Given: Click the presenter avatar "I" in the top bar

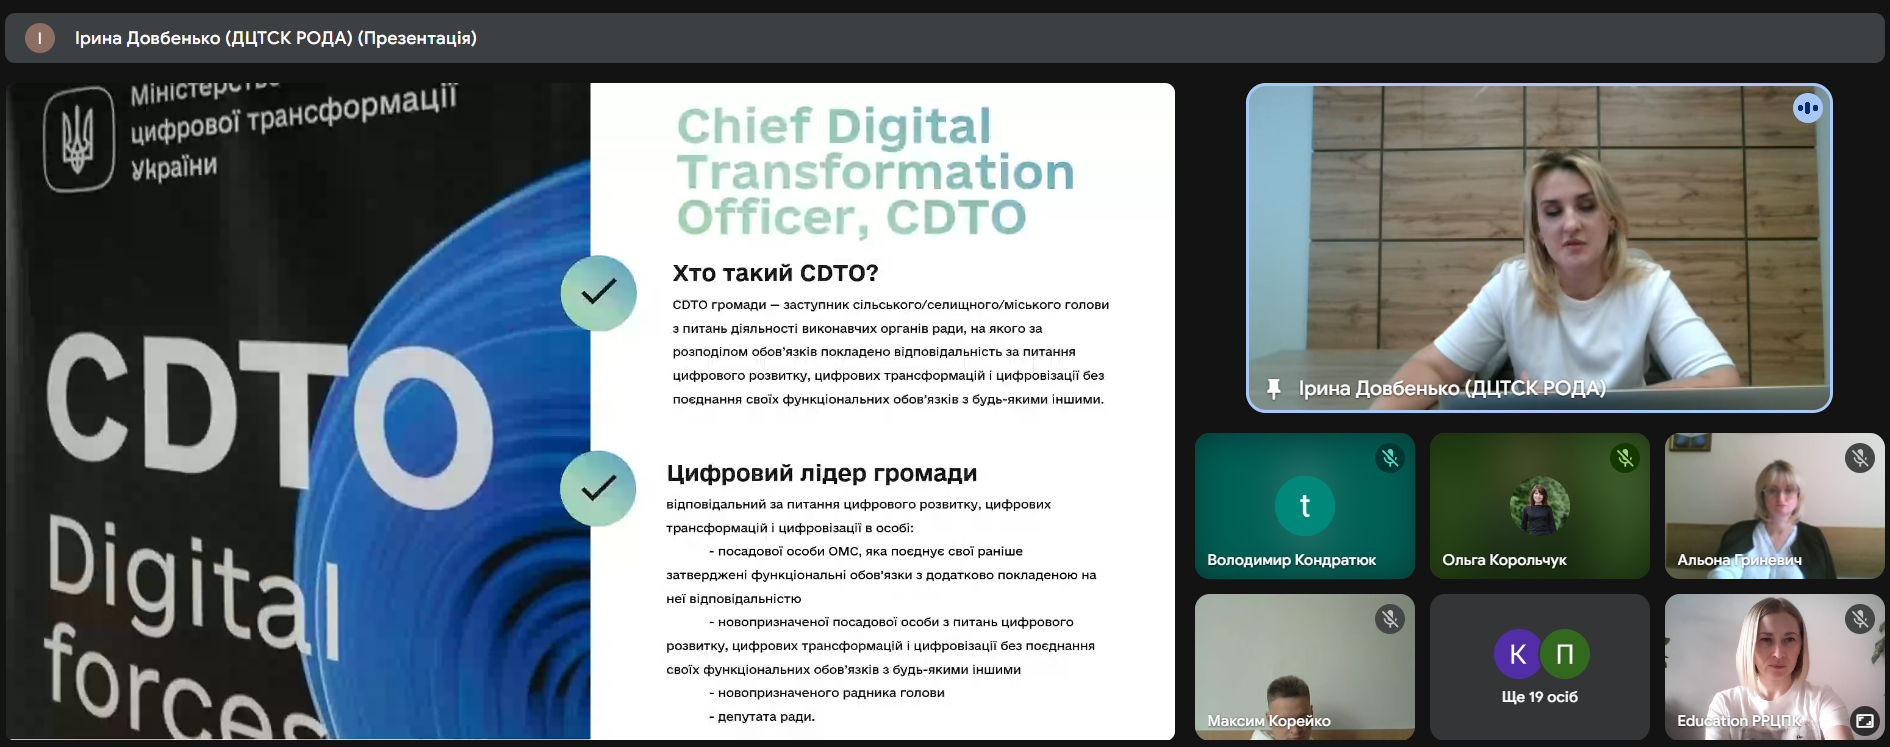Looking at the screenshot, I should point(40,38).
